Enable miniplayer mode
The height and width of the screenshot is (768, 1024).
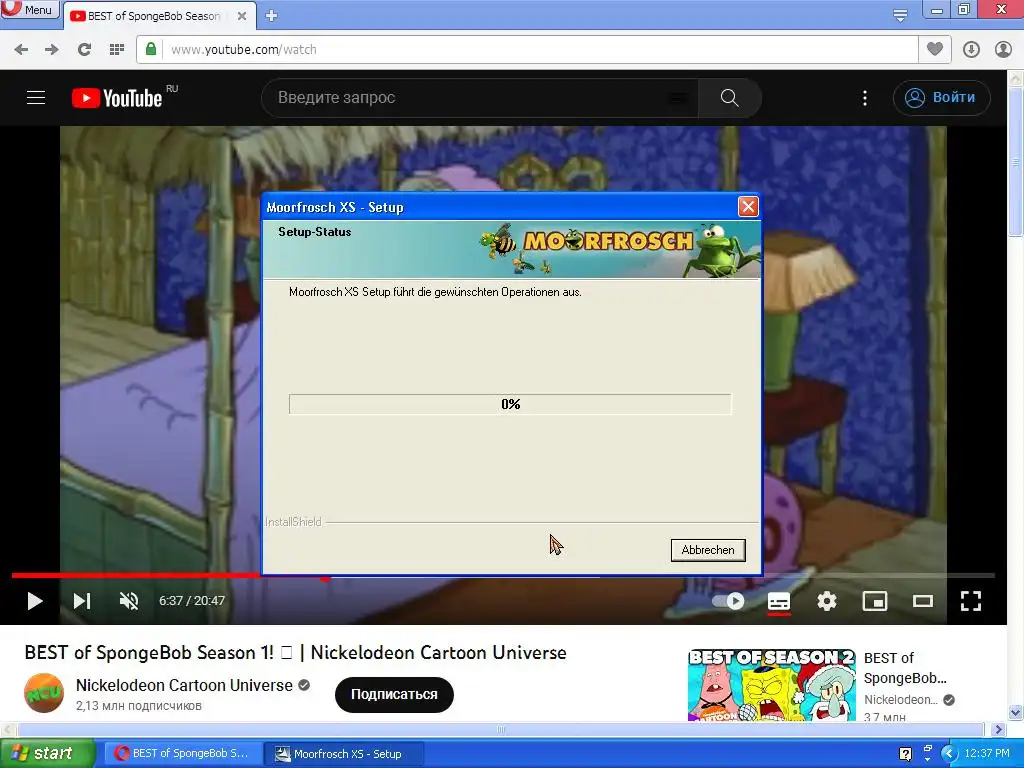pos(874,601)
